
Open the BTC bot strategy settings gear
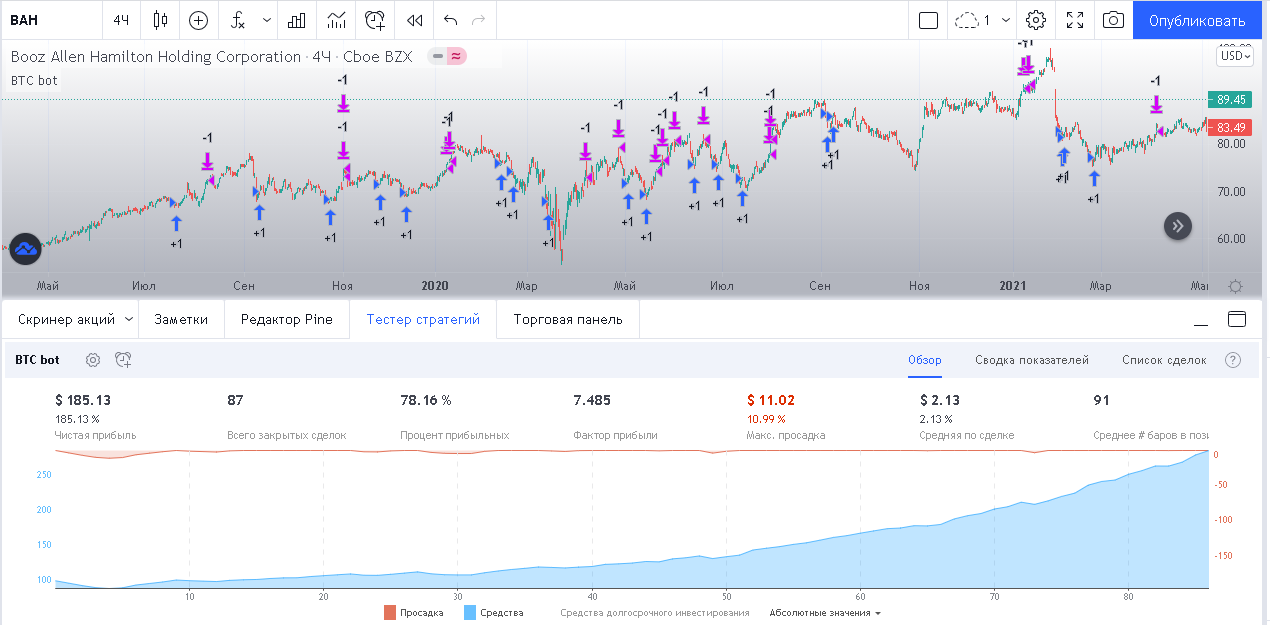(x=93, y=360)
